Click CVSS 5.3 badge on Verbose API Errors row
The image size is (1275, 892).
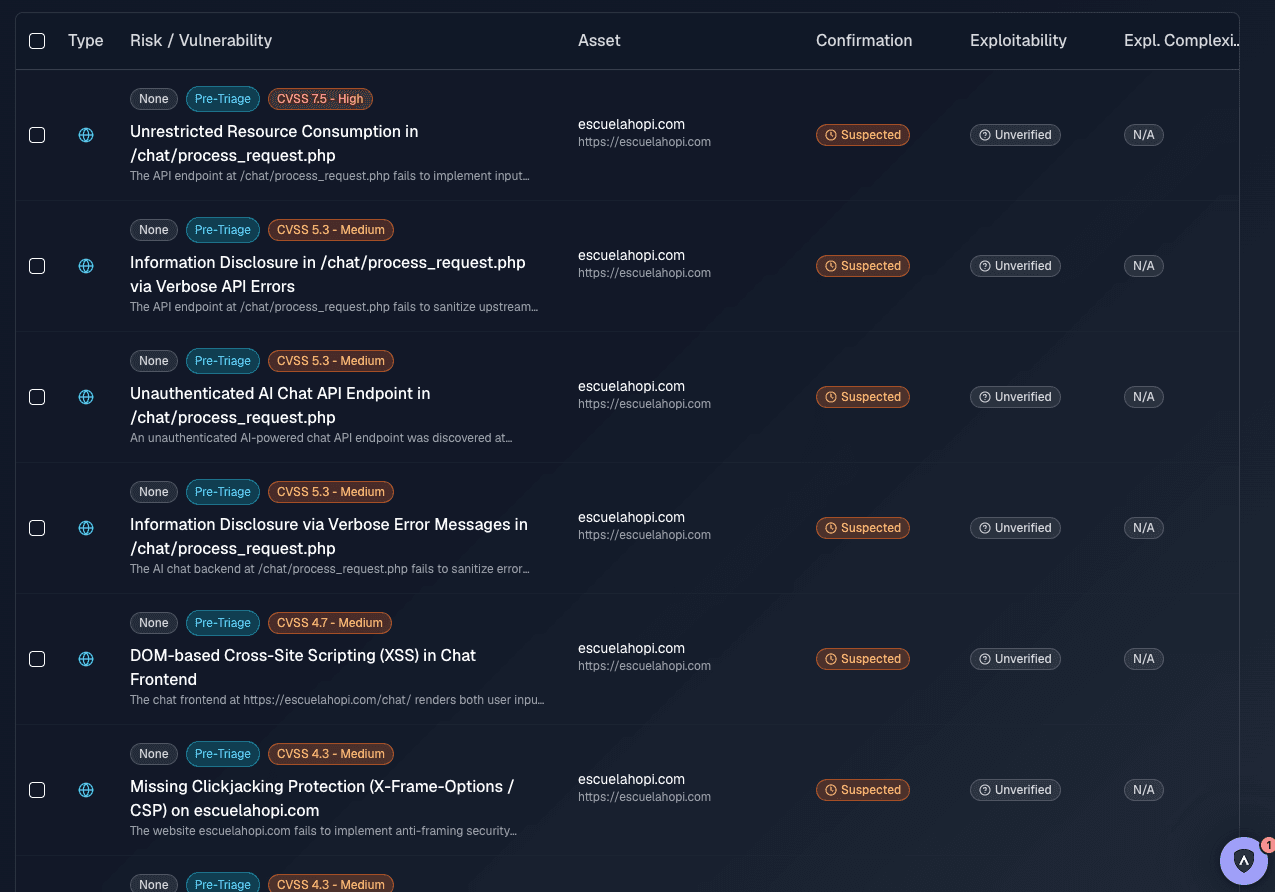point(331,230)
